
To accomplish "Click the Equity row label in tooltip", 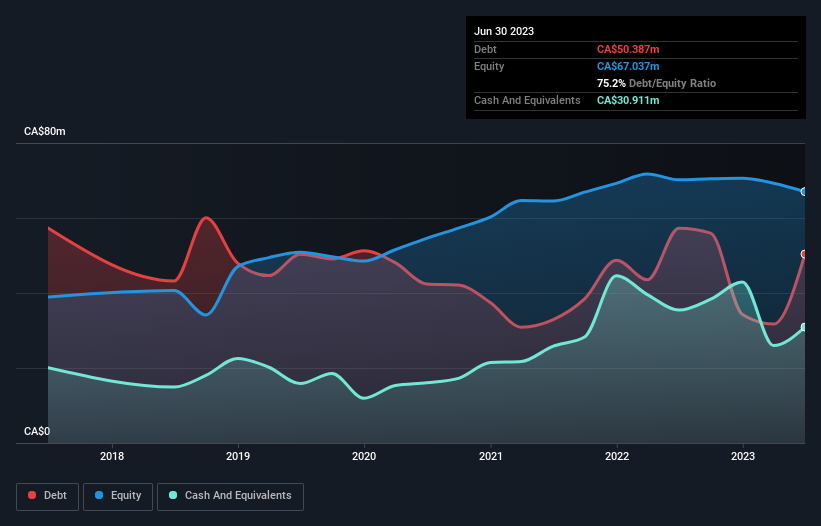I will [x=489, y=66].
